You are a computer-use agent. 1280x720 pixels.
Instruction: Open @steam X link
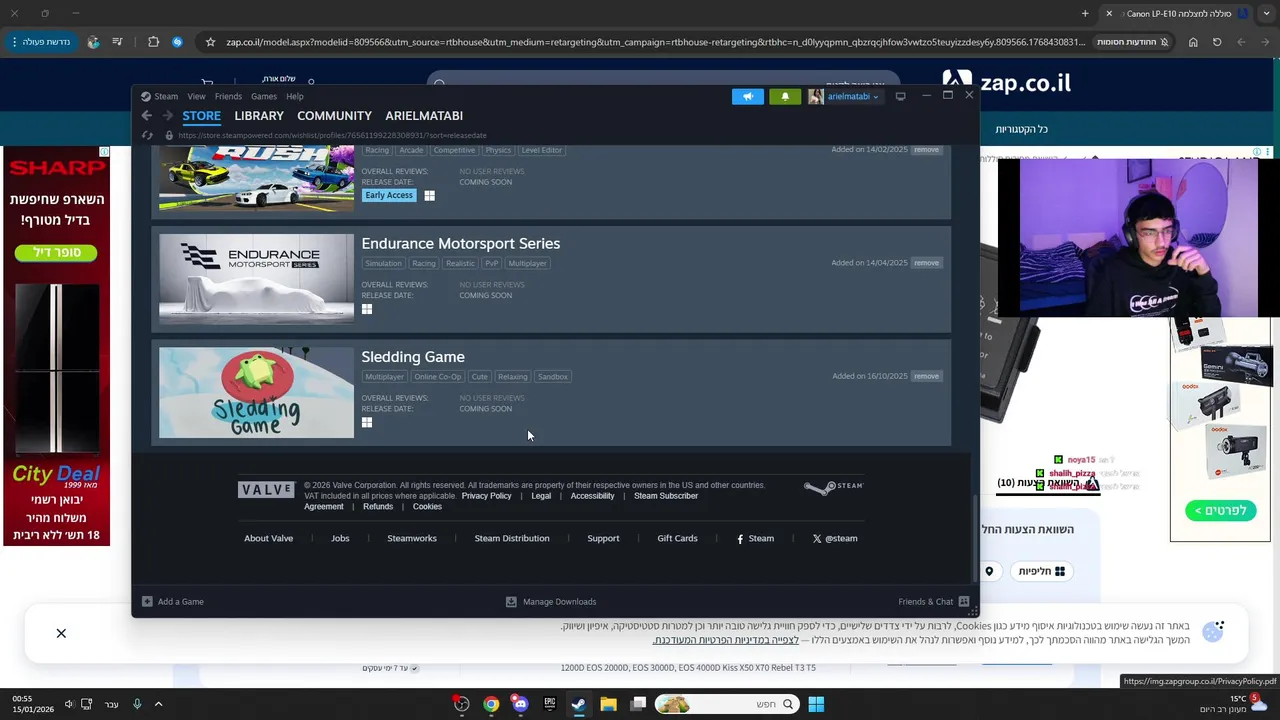tap(835, 538)
